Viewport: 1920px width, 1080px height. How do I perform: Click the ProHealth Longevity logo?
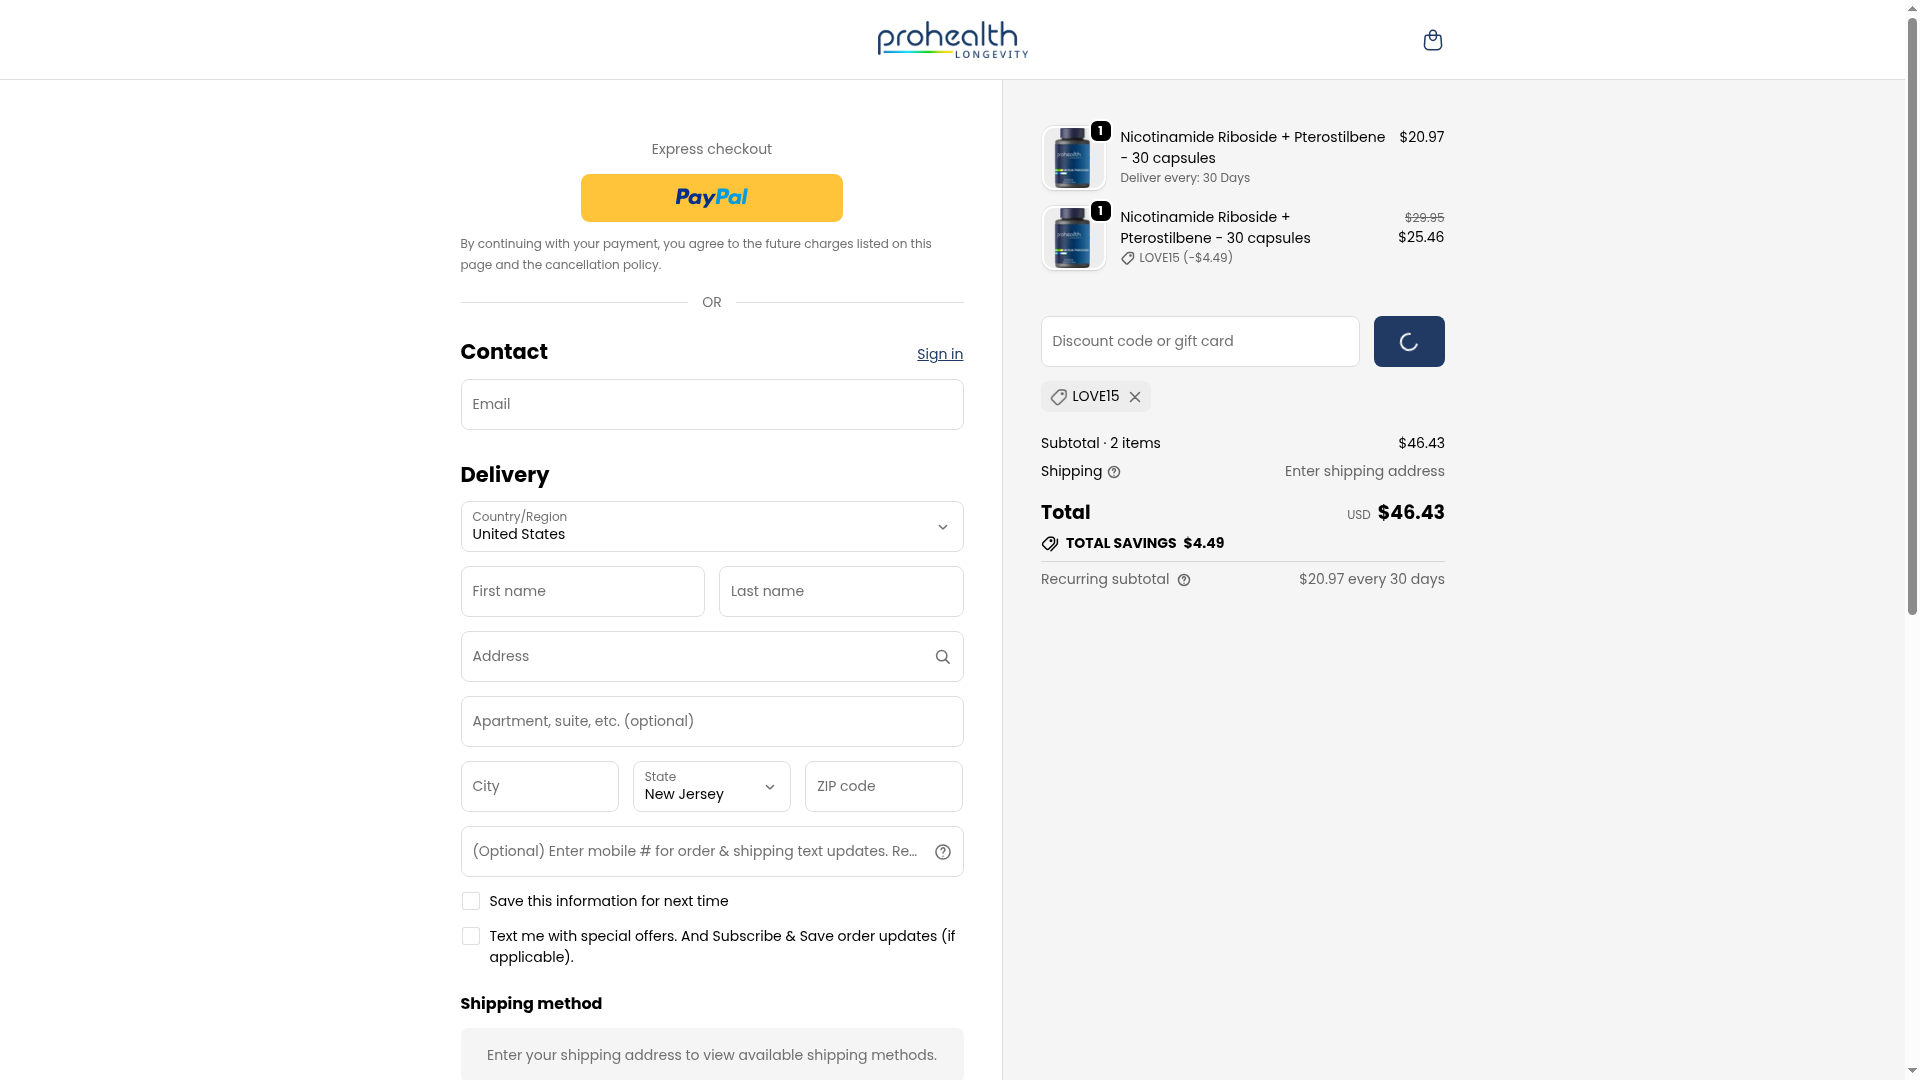pos(952,40)
